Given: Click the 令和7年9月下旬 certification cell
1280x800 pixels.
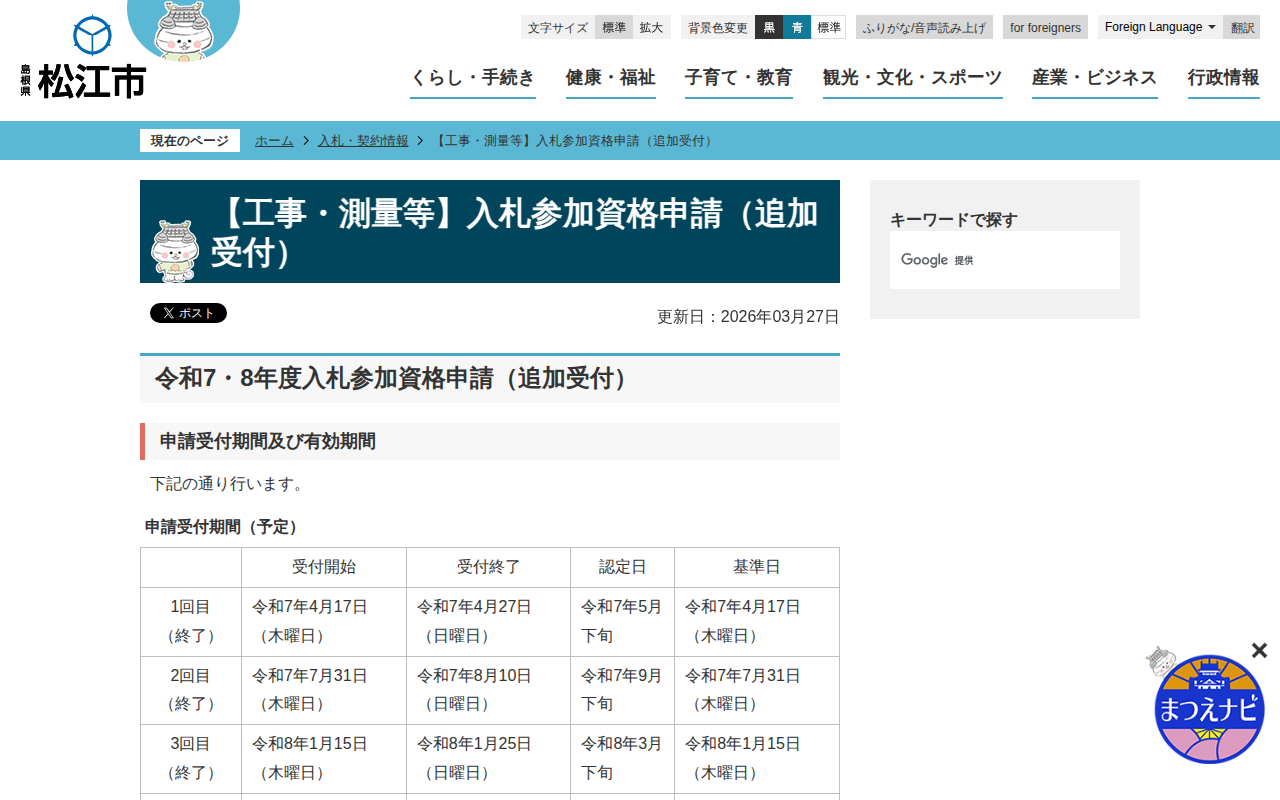Looking at the screenshot, I should coord(623,690).
